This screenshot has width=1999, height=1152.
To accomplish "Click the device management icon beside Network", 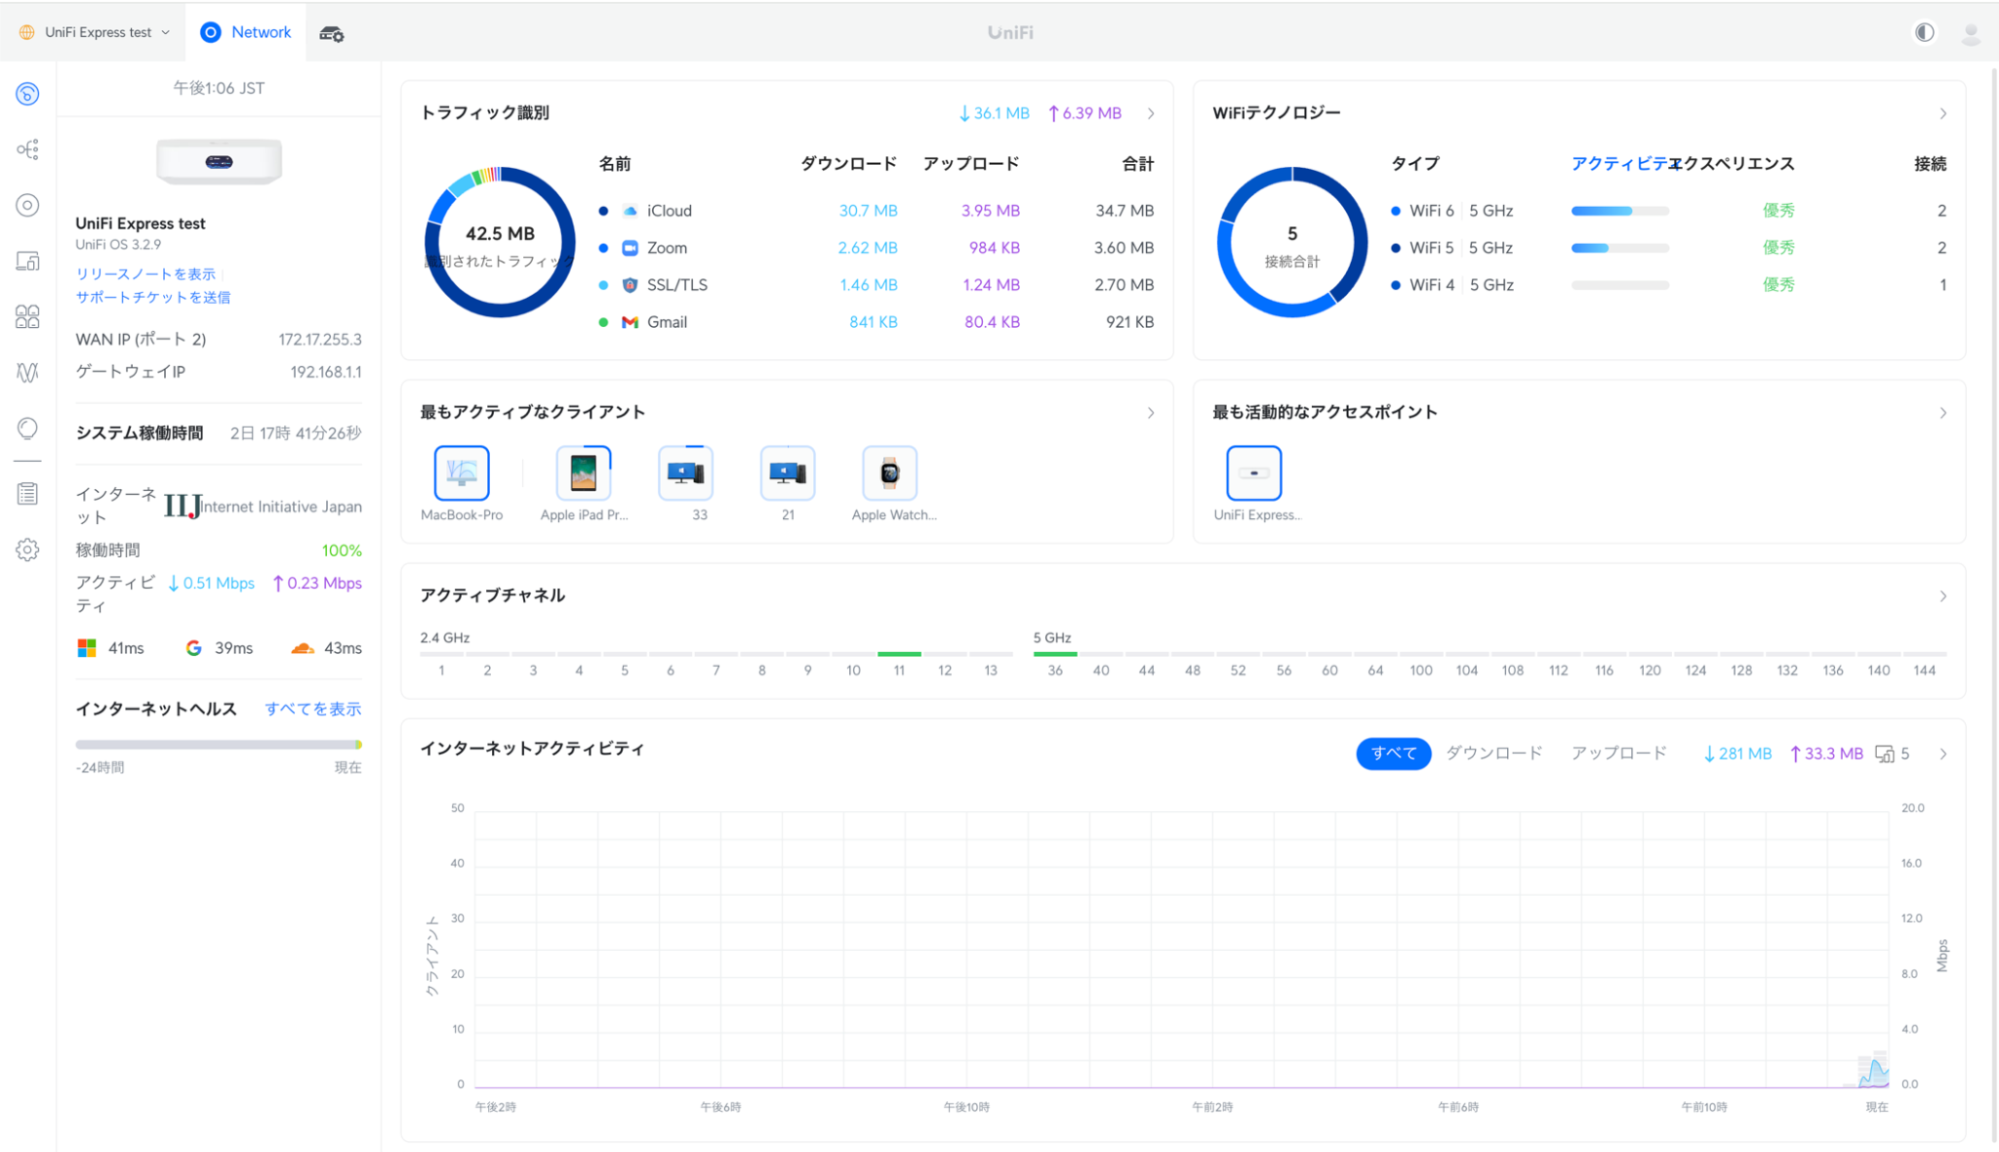I will (x=332, y=33).
